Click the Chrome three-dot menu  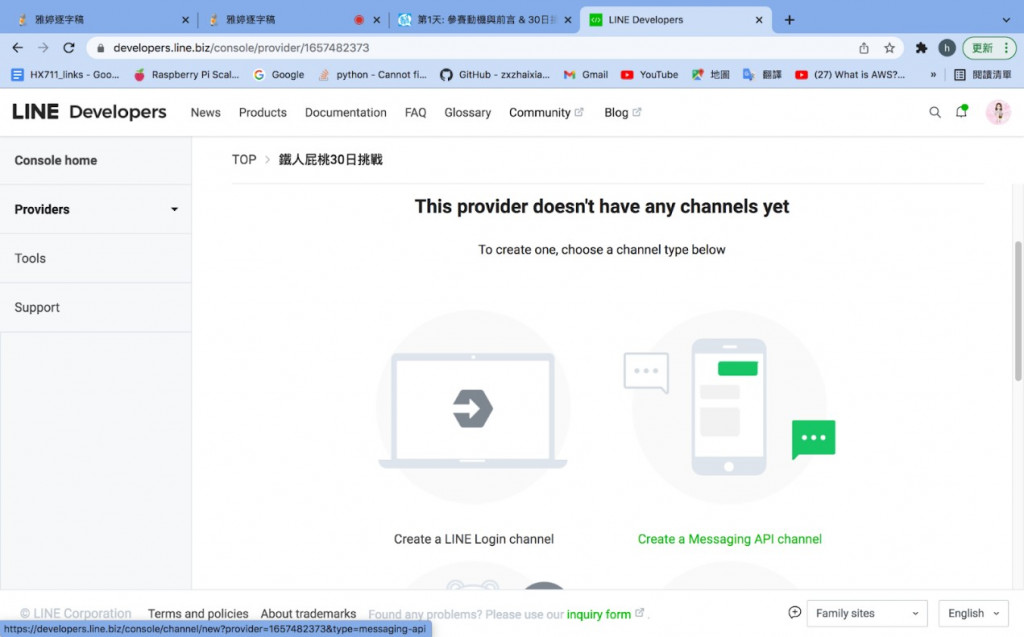[x=1006, y=48]
